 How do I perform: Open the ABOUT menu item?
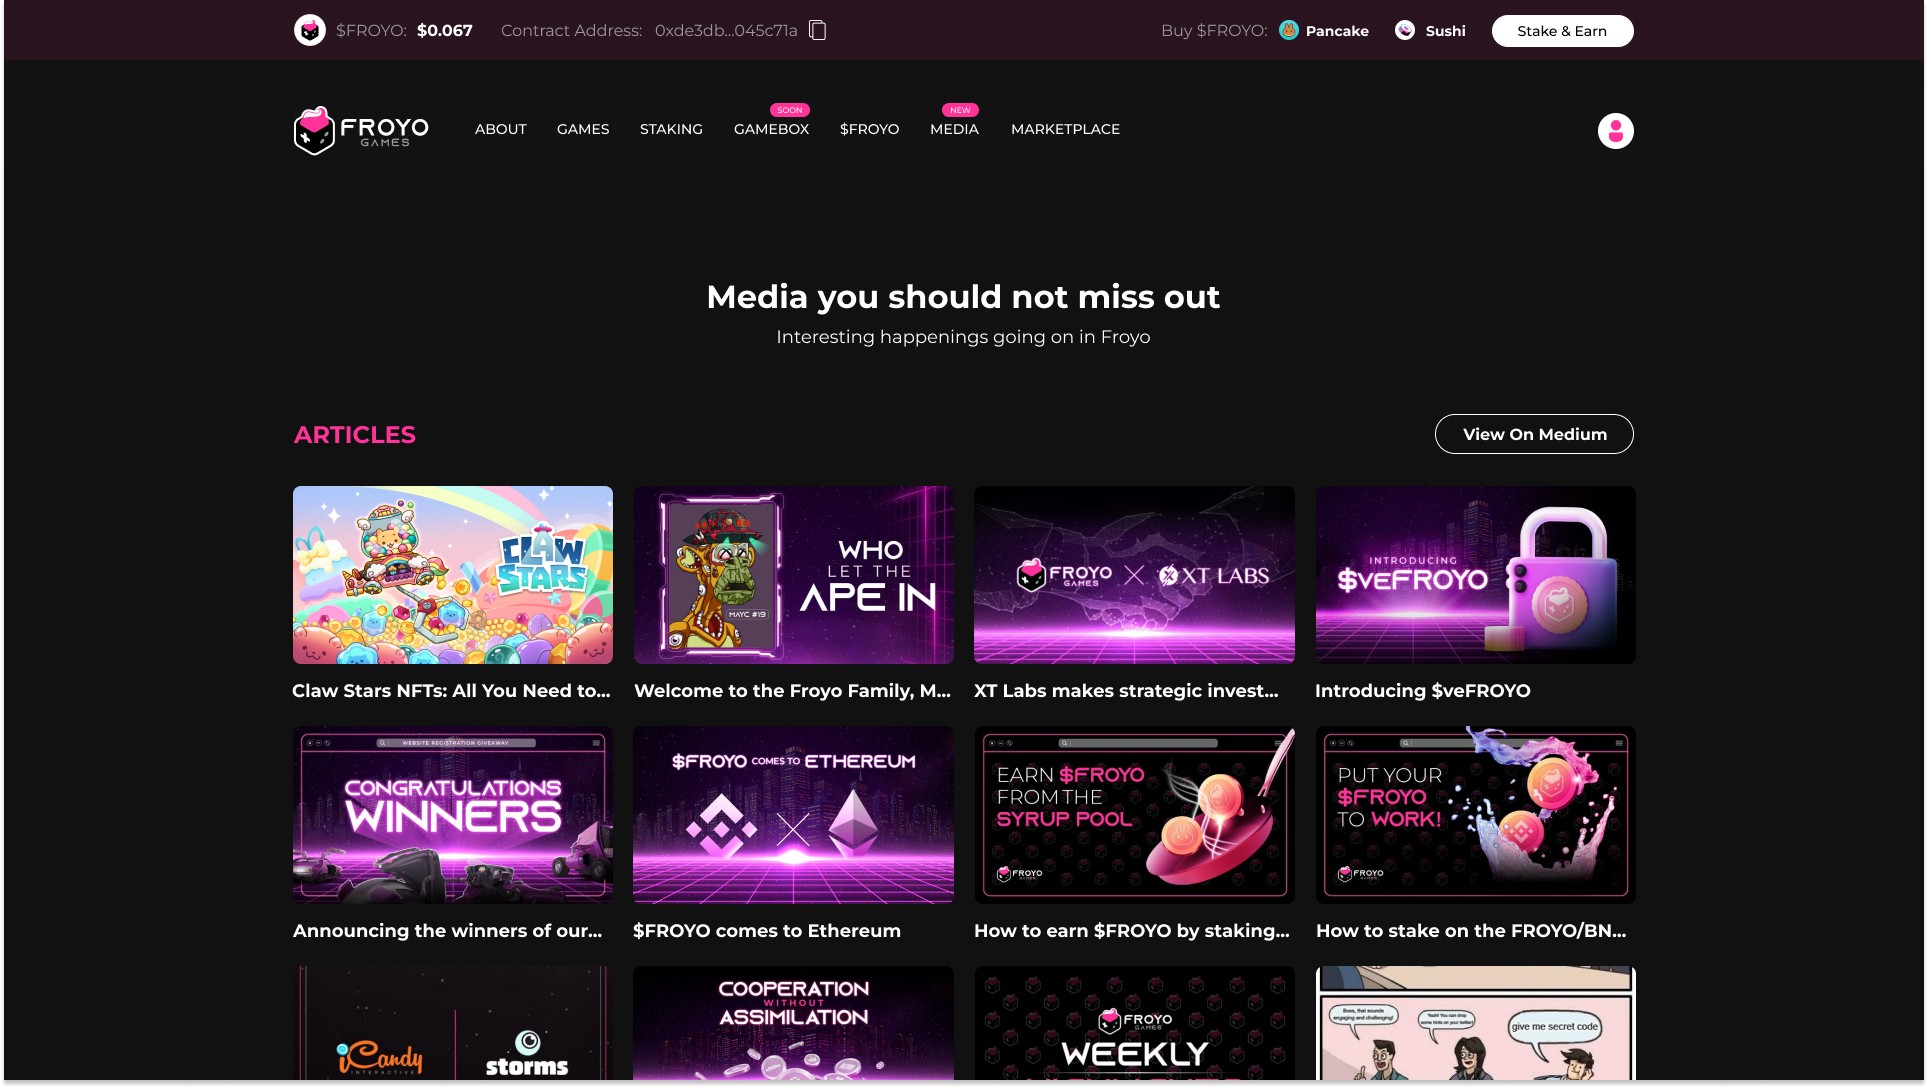[500, 129]
